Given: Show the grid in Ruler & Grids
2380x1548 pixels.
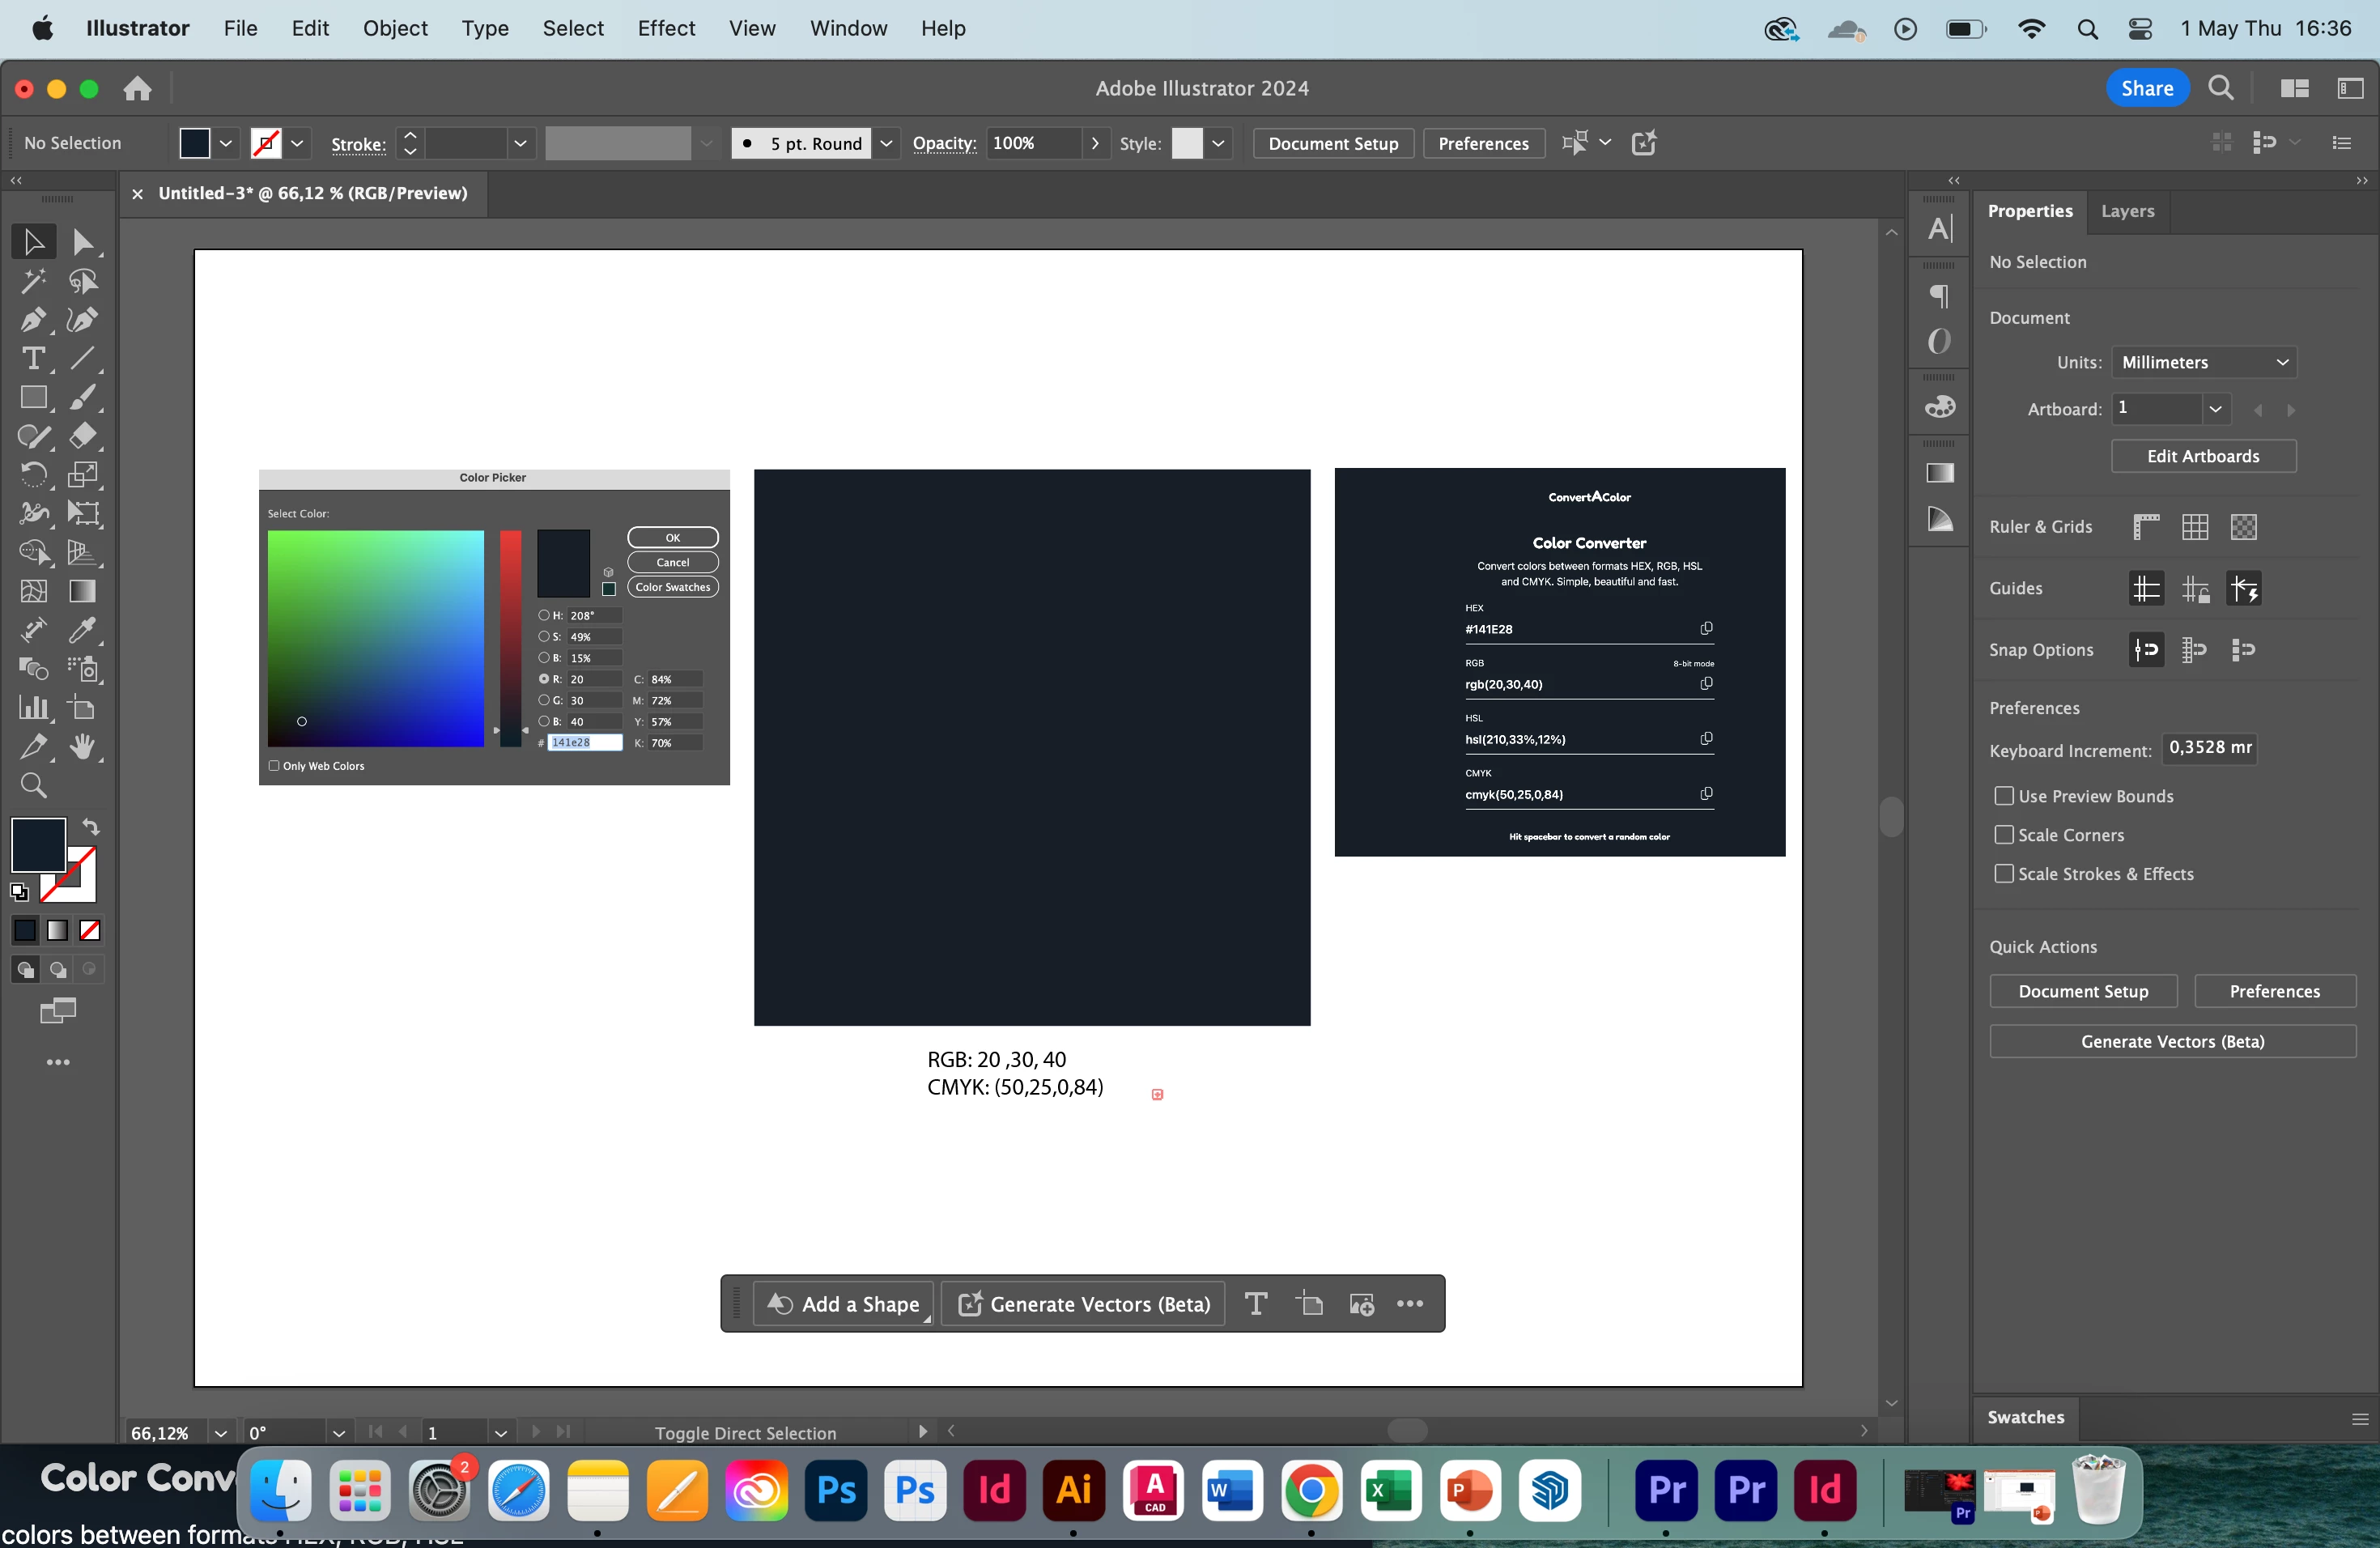Looking at the screenshot, I should pos(2195,527).
